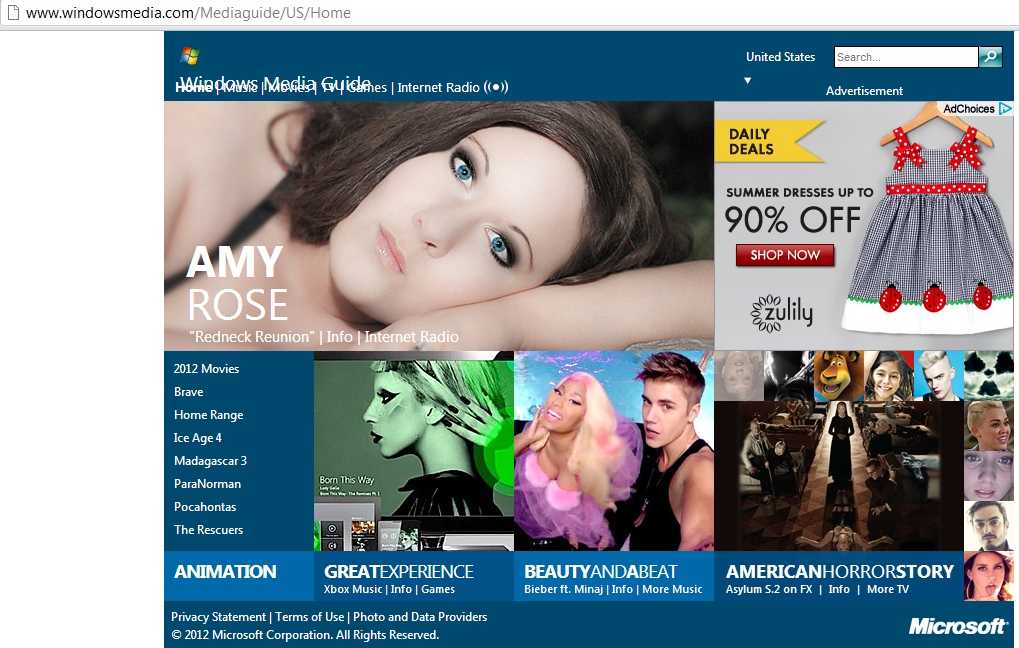Viewport: 1019px width, 648px height.
Task: Open the Xbox Music link
Action: pos(353,590)
